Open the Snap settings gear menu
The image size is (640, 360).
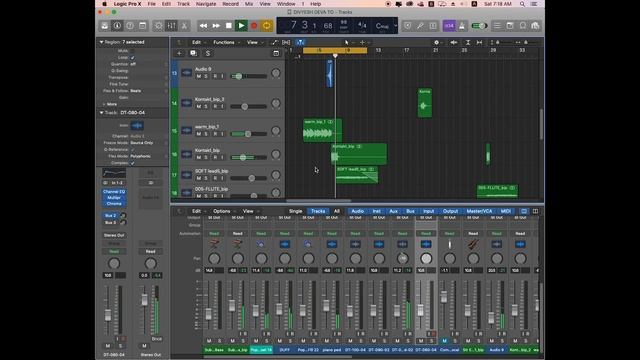[437, 42]
